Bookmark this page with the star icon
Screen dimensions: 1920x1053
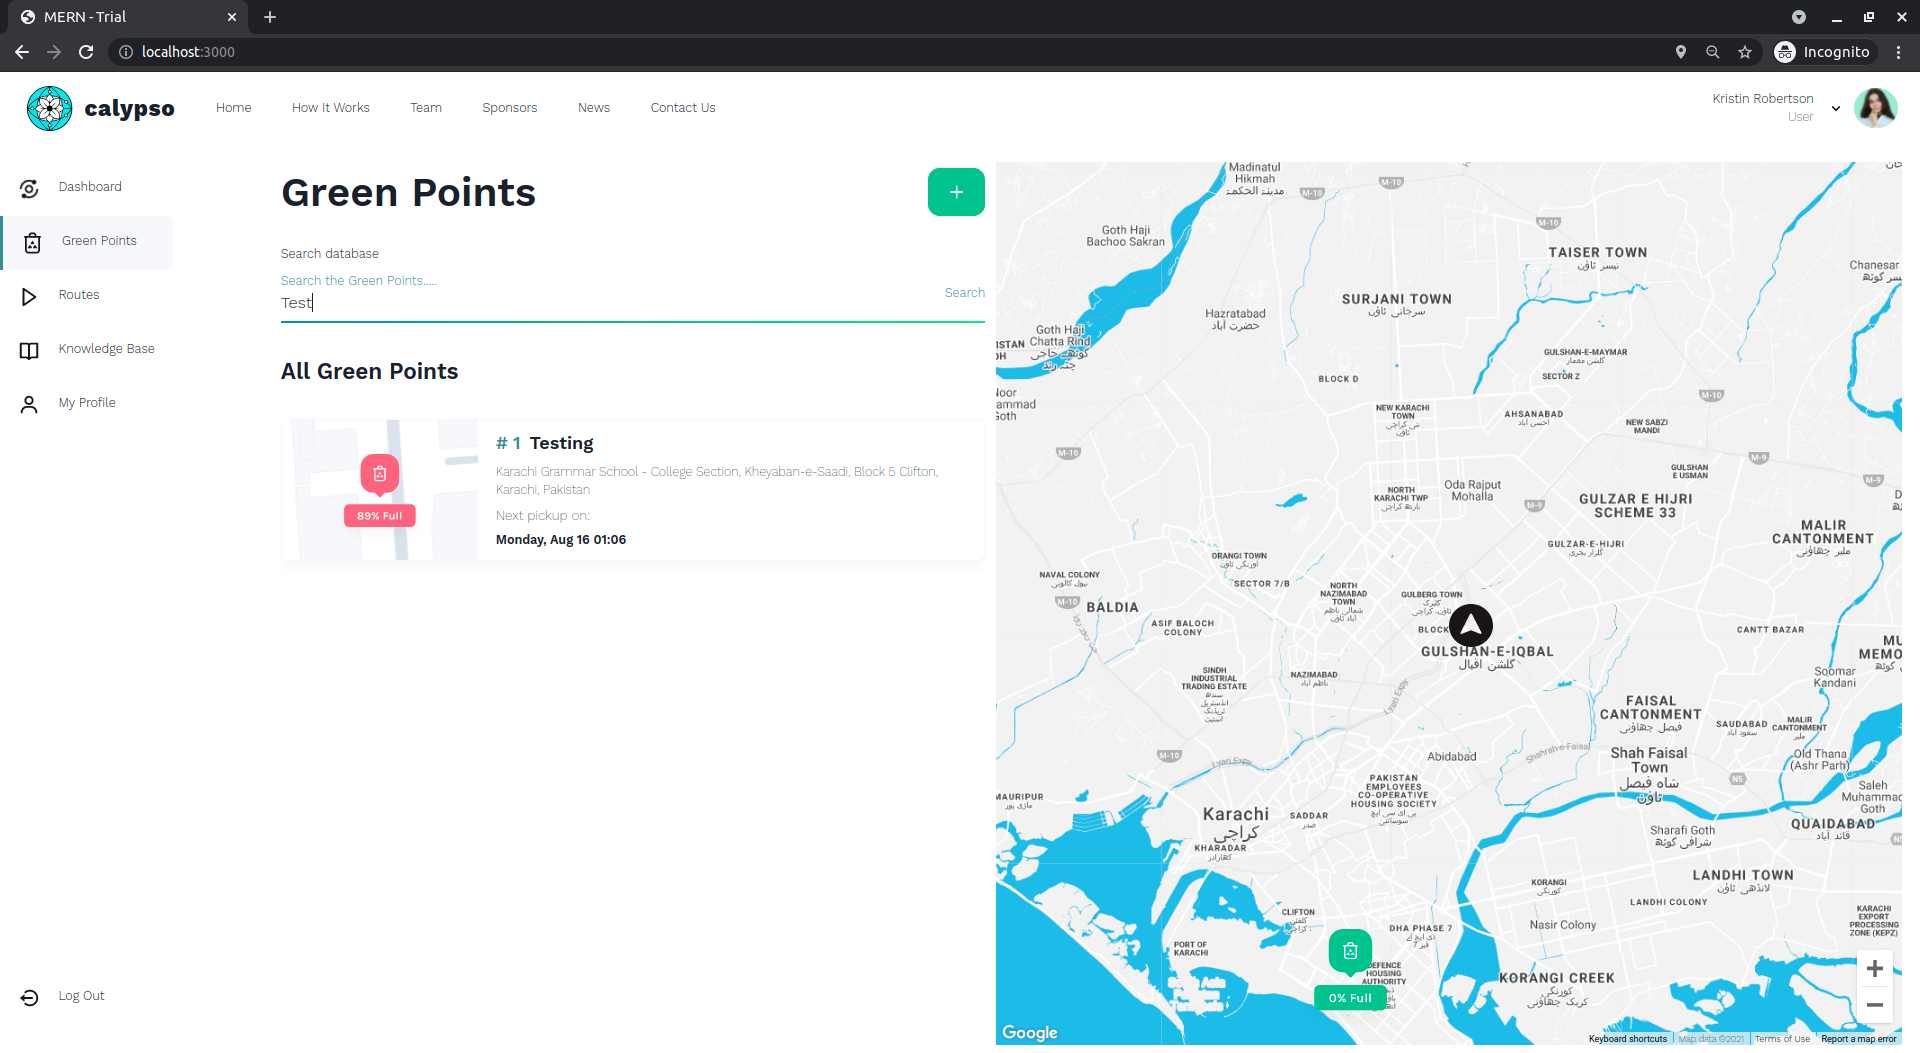click(1745, 52)
